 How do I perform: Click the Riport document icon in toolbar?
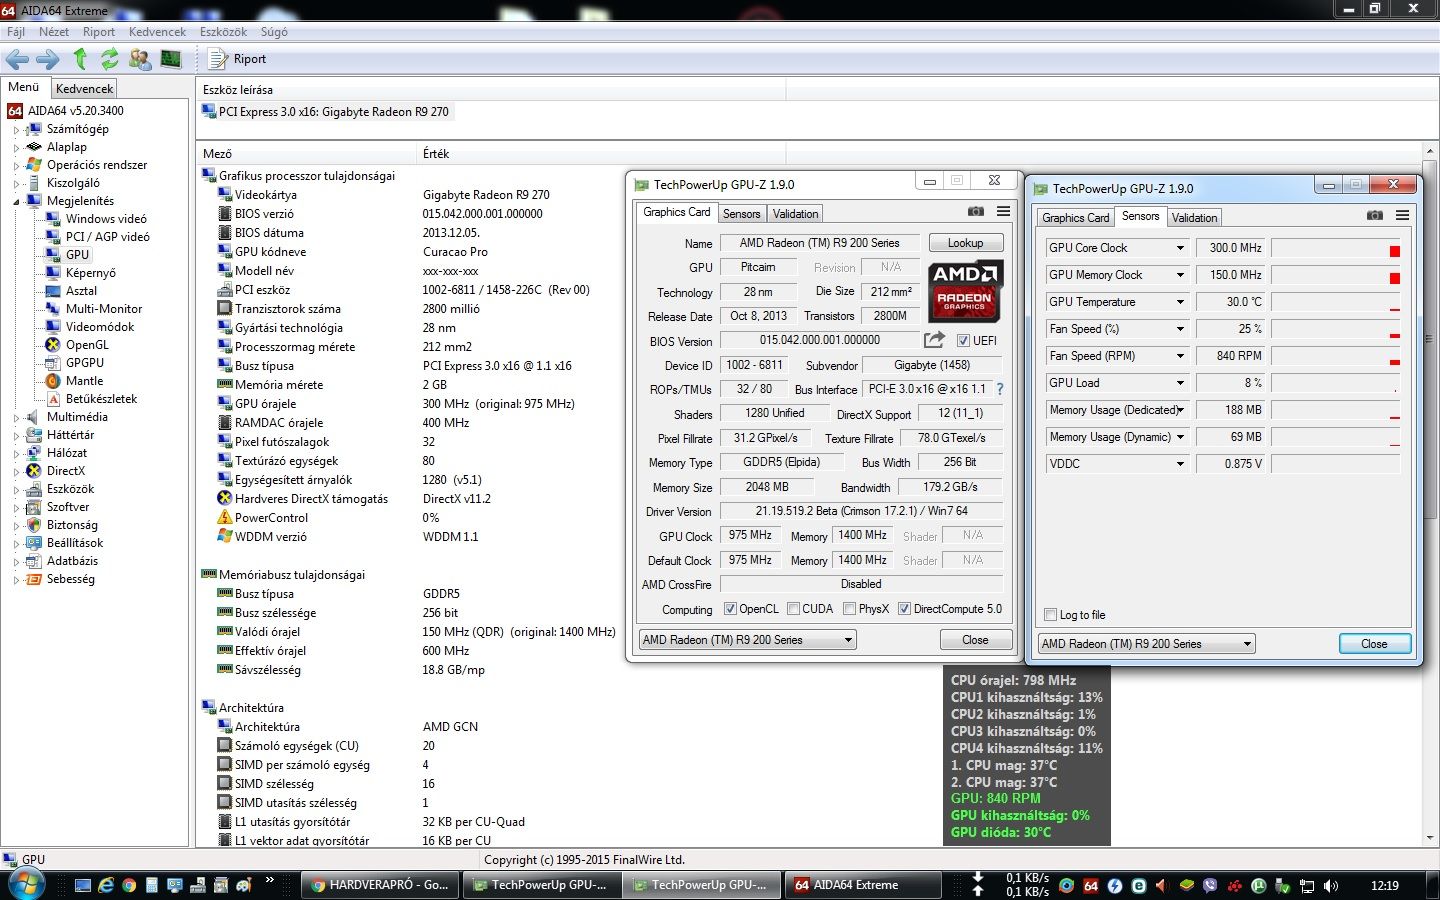[x=217, y=59]
